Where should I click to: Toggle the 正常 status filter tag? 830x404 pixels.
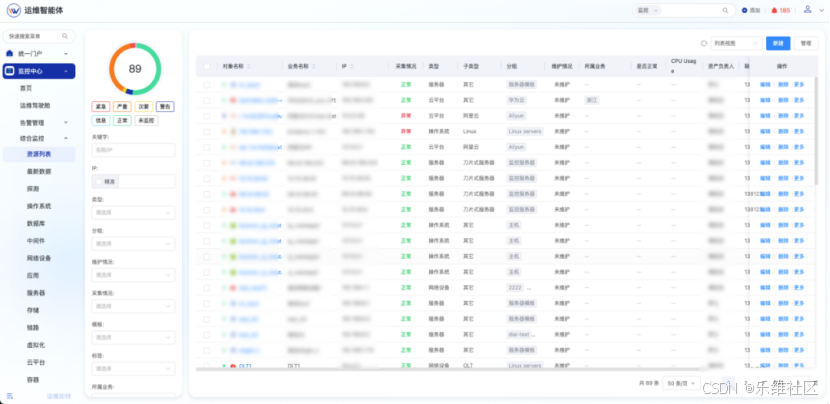pyautogui.click(x=122, y=121)
